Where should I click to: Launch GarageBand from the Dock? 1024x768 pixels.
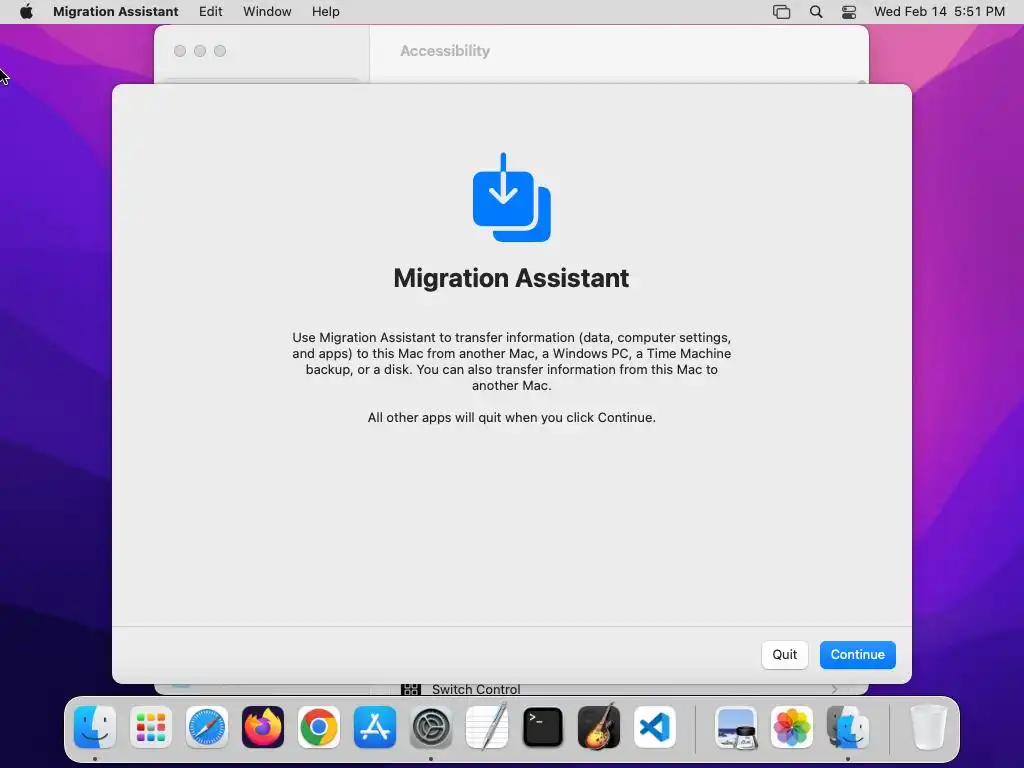point(599,726)
